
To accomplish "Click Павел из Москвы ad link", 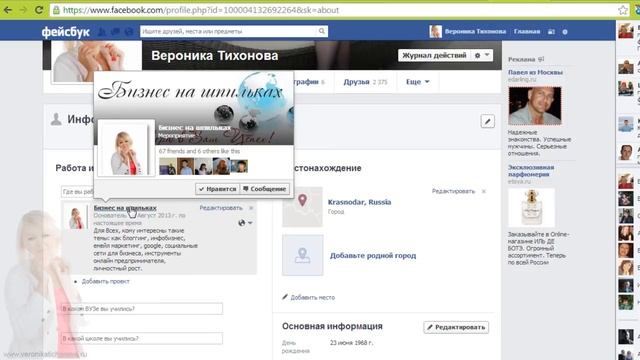I will click(535, 72).
